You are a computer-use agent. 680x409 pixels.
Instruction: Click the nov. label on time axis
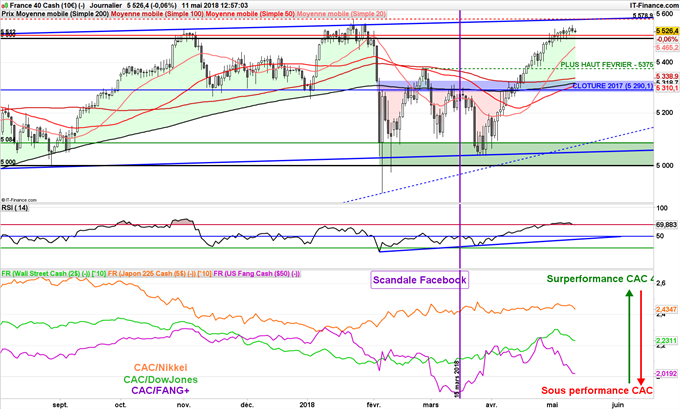pos(184,405)
